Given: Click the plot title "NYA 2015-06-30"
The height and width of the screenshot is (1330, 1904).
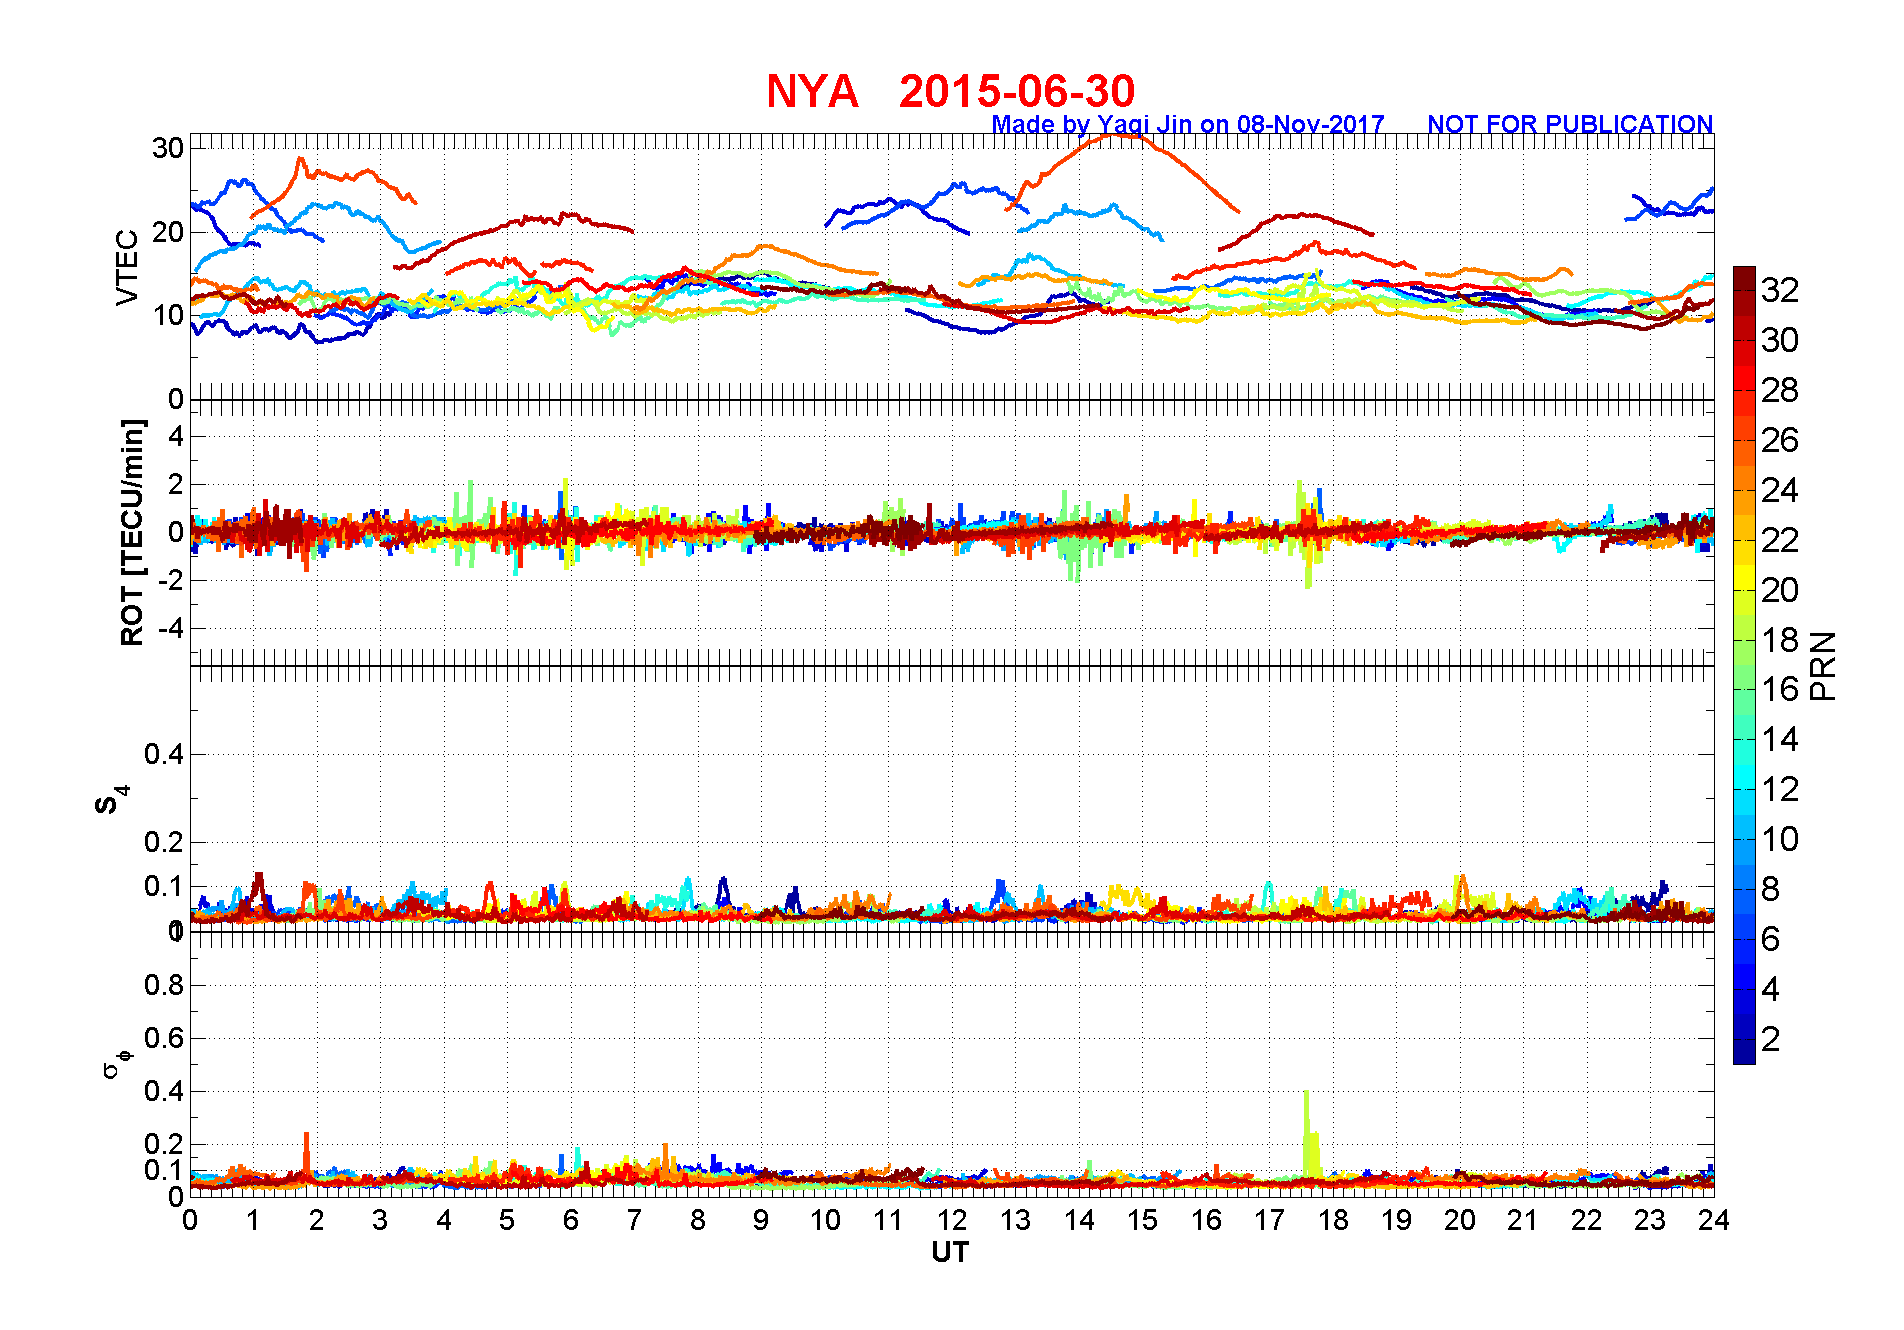Looking at the screenshot, I should (950, 92).
